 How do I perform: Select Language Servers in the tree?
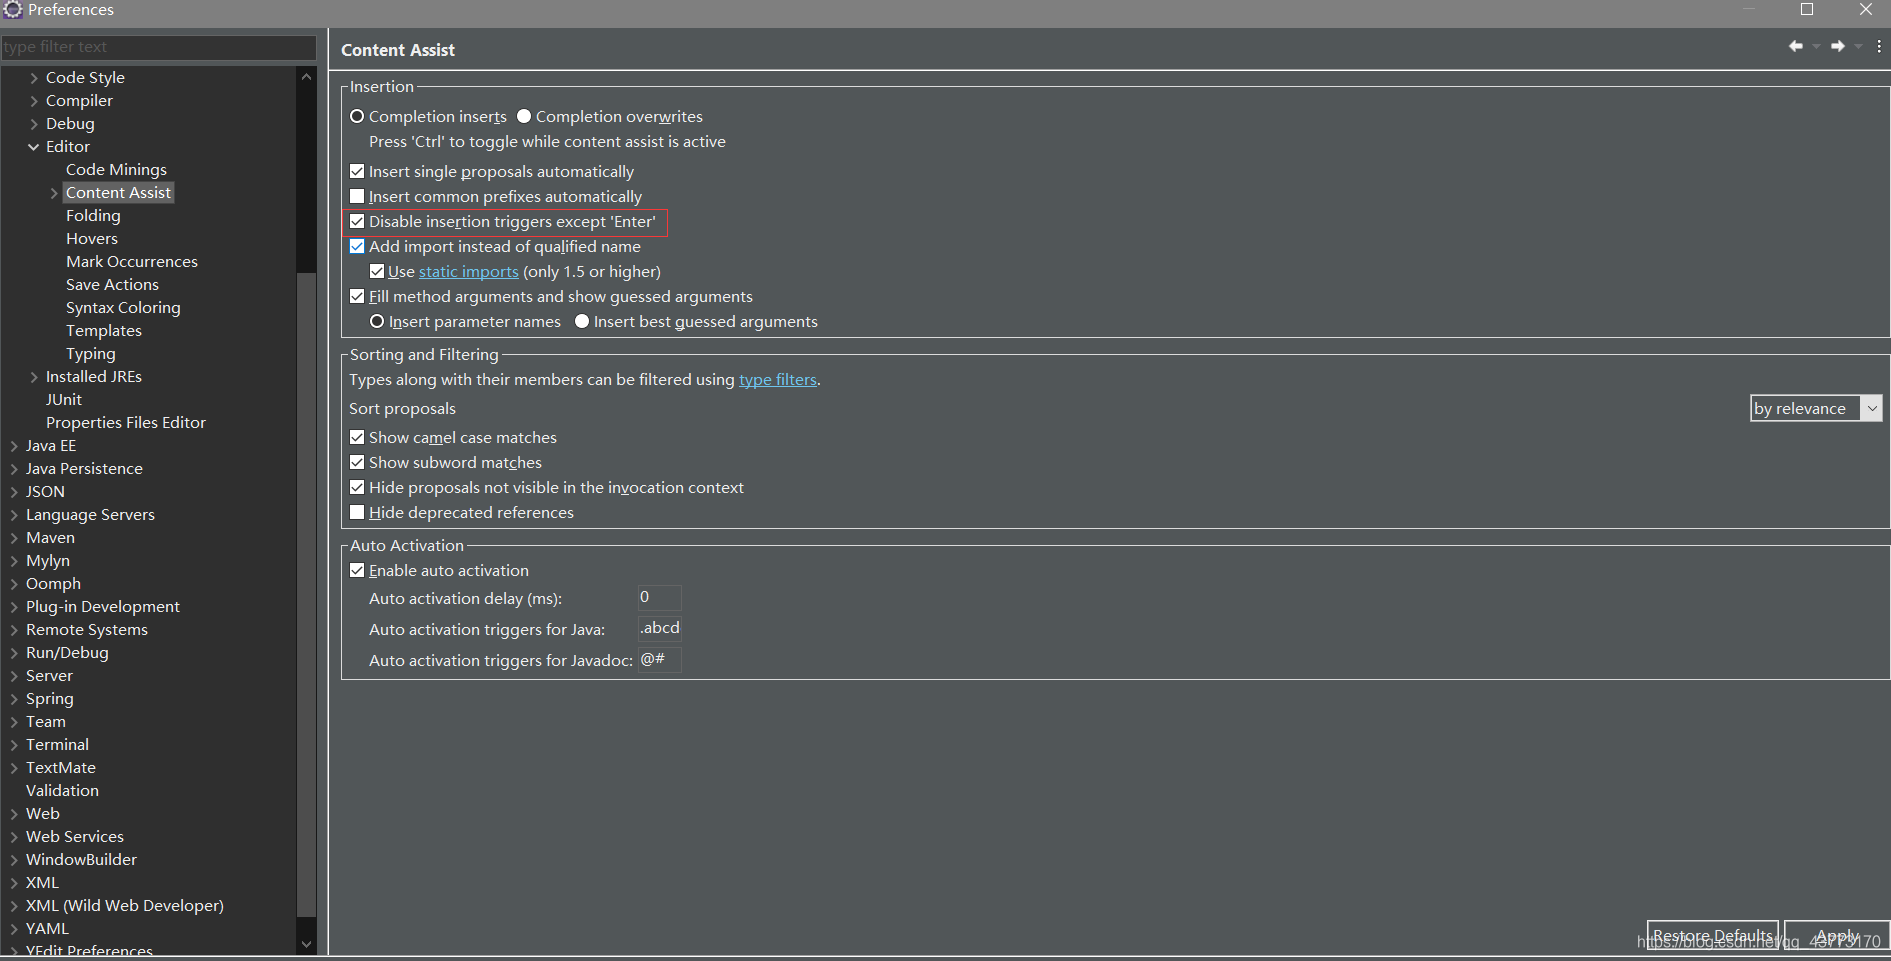(90, 514)
